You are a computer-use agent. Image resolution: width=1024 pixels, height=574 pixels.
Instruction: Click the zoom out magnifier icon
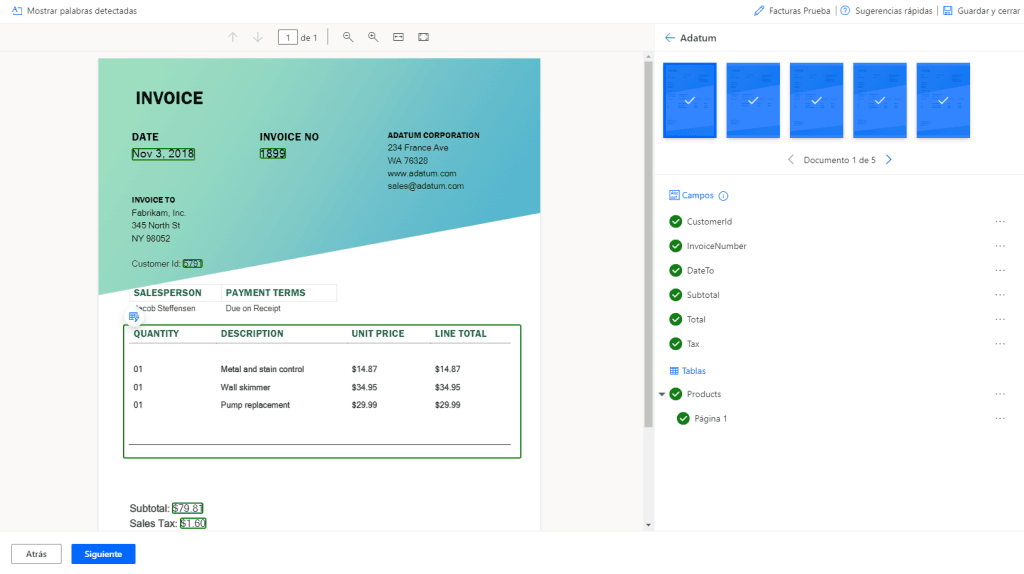tap(348, 37)
